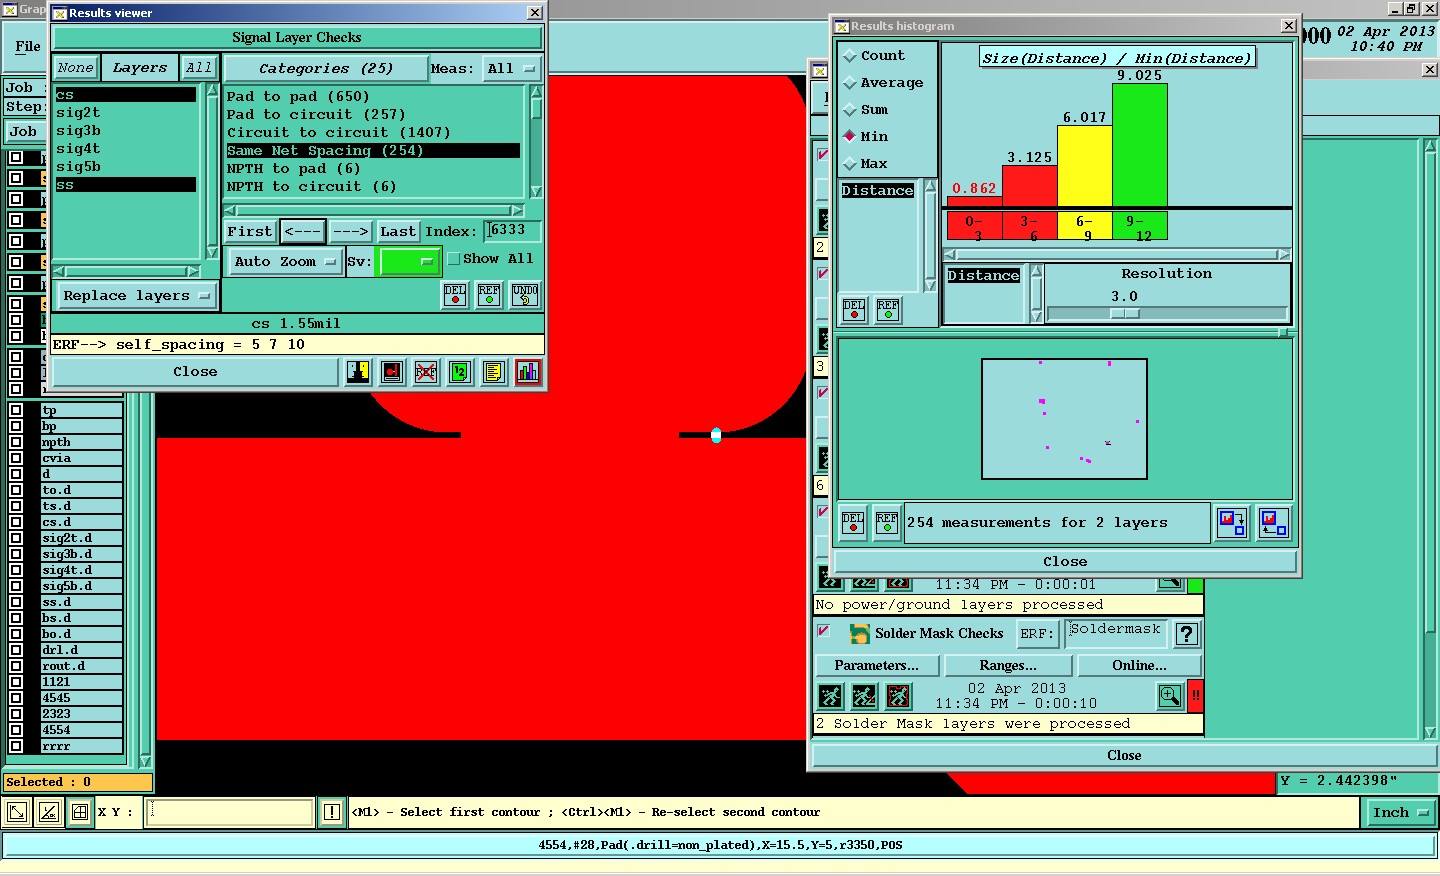Toggle the checkbox for layer tp
The height and width of the screenshot is (876, 1440).
click(16, 410)
